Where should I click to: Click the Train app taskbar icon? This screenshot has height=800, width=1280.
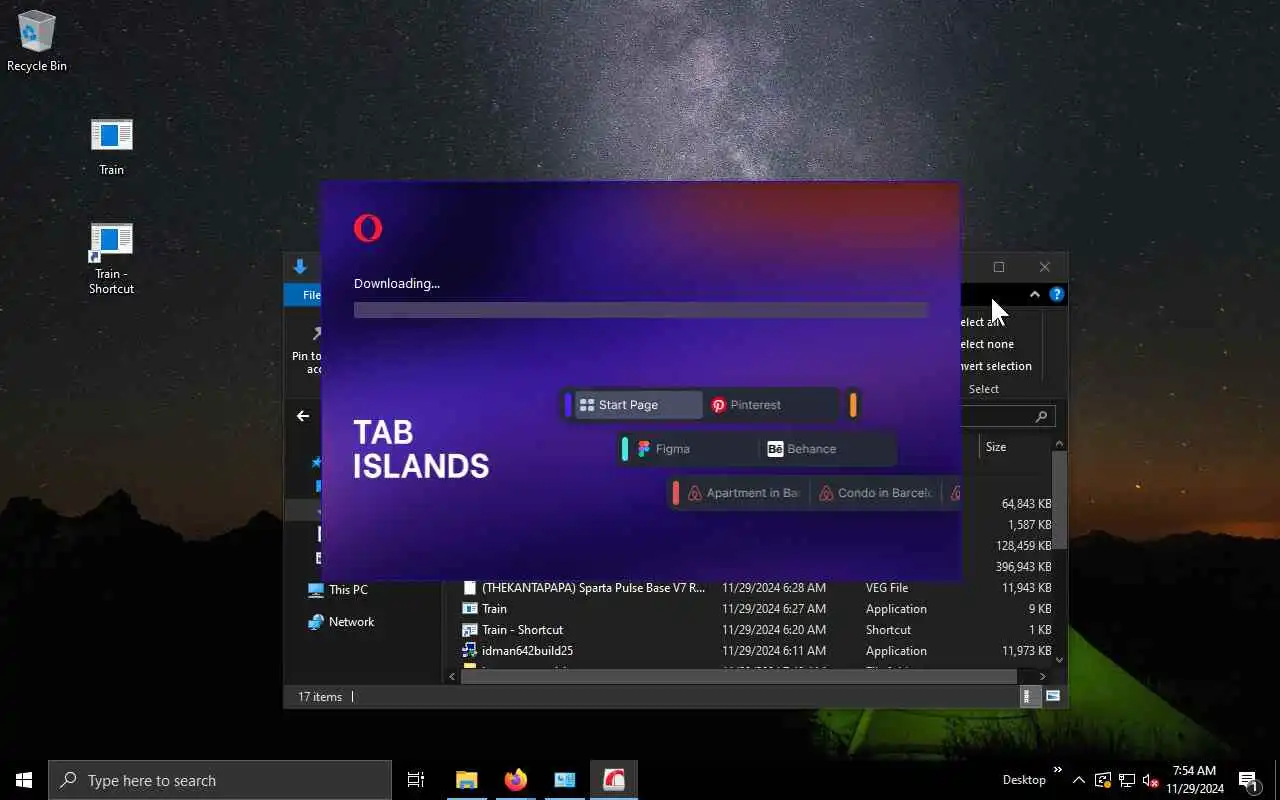565,780
